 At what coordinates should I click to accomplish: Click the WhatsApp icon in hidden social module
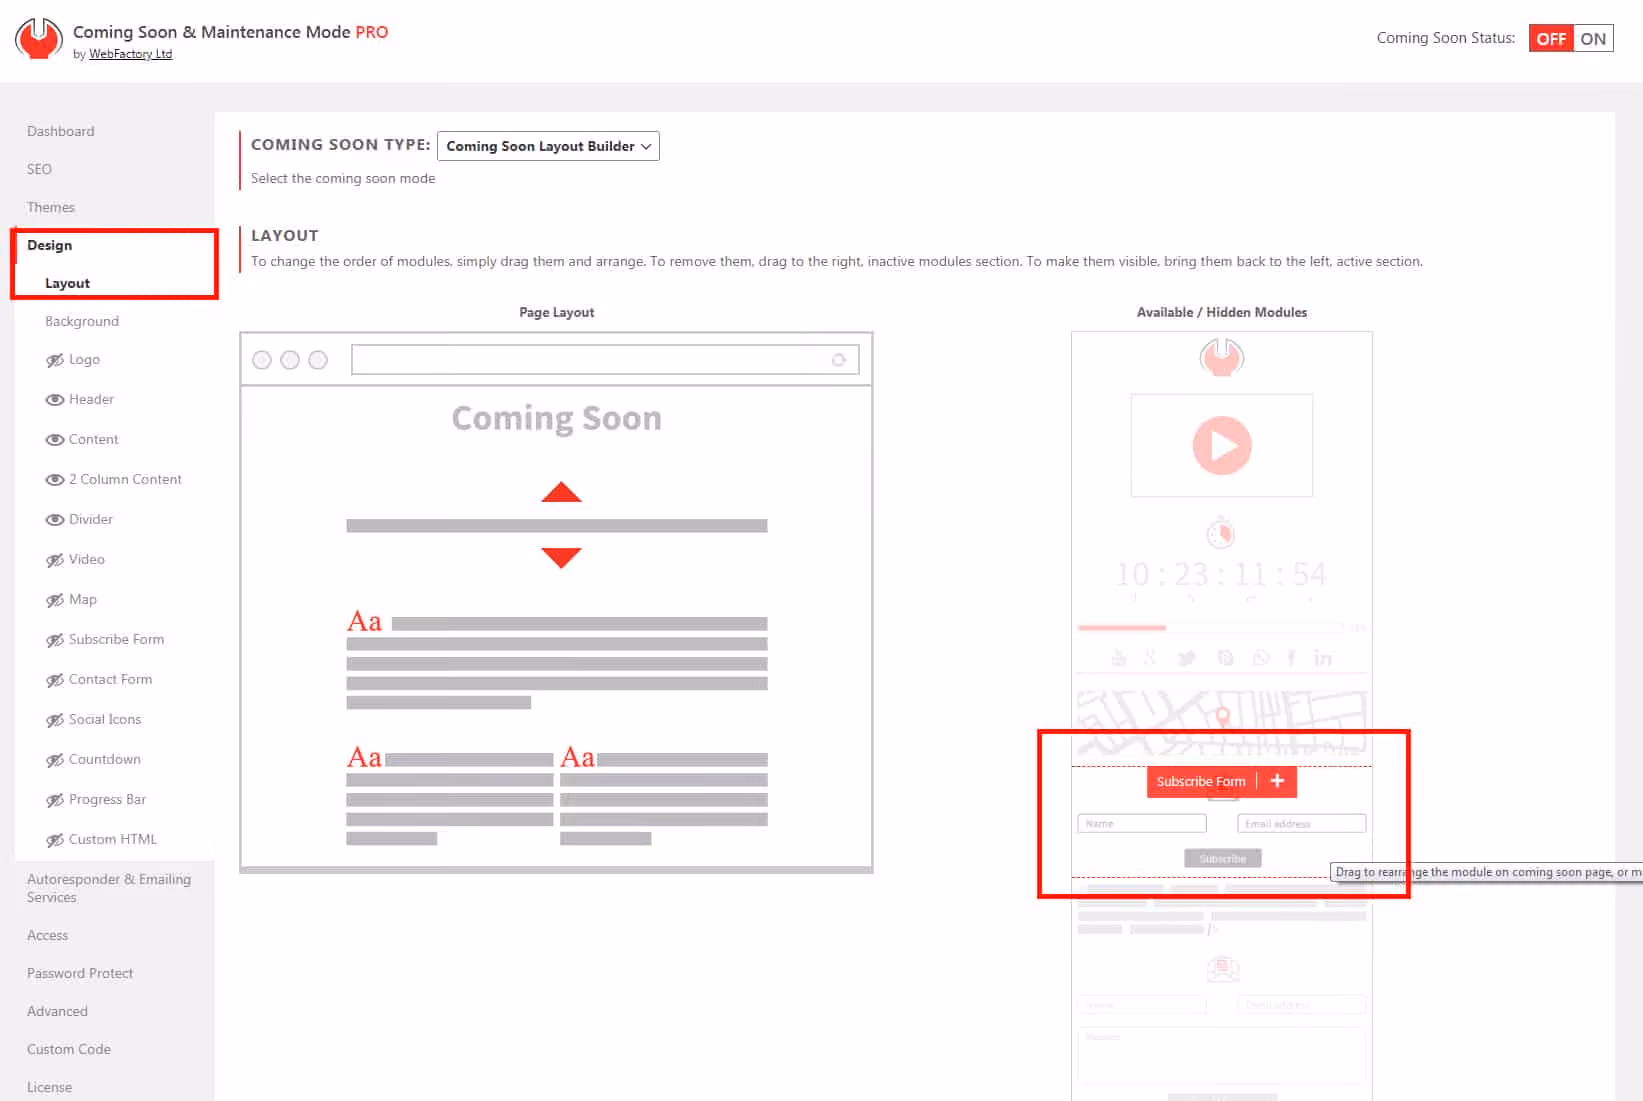[x=1260, y=658]
